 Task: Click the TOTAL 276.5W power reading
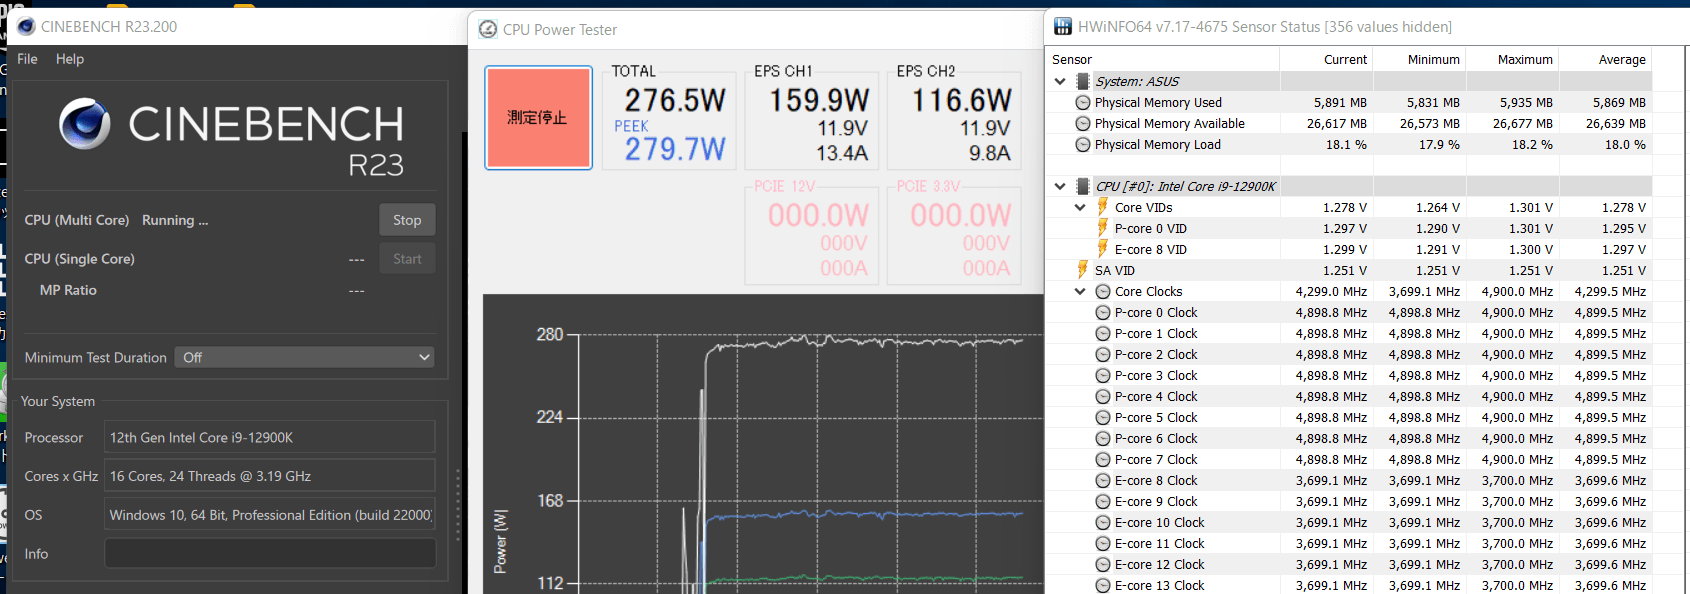pyautogui.click(x=675, y=100)
